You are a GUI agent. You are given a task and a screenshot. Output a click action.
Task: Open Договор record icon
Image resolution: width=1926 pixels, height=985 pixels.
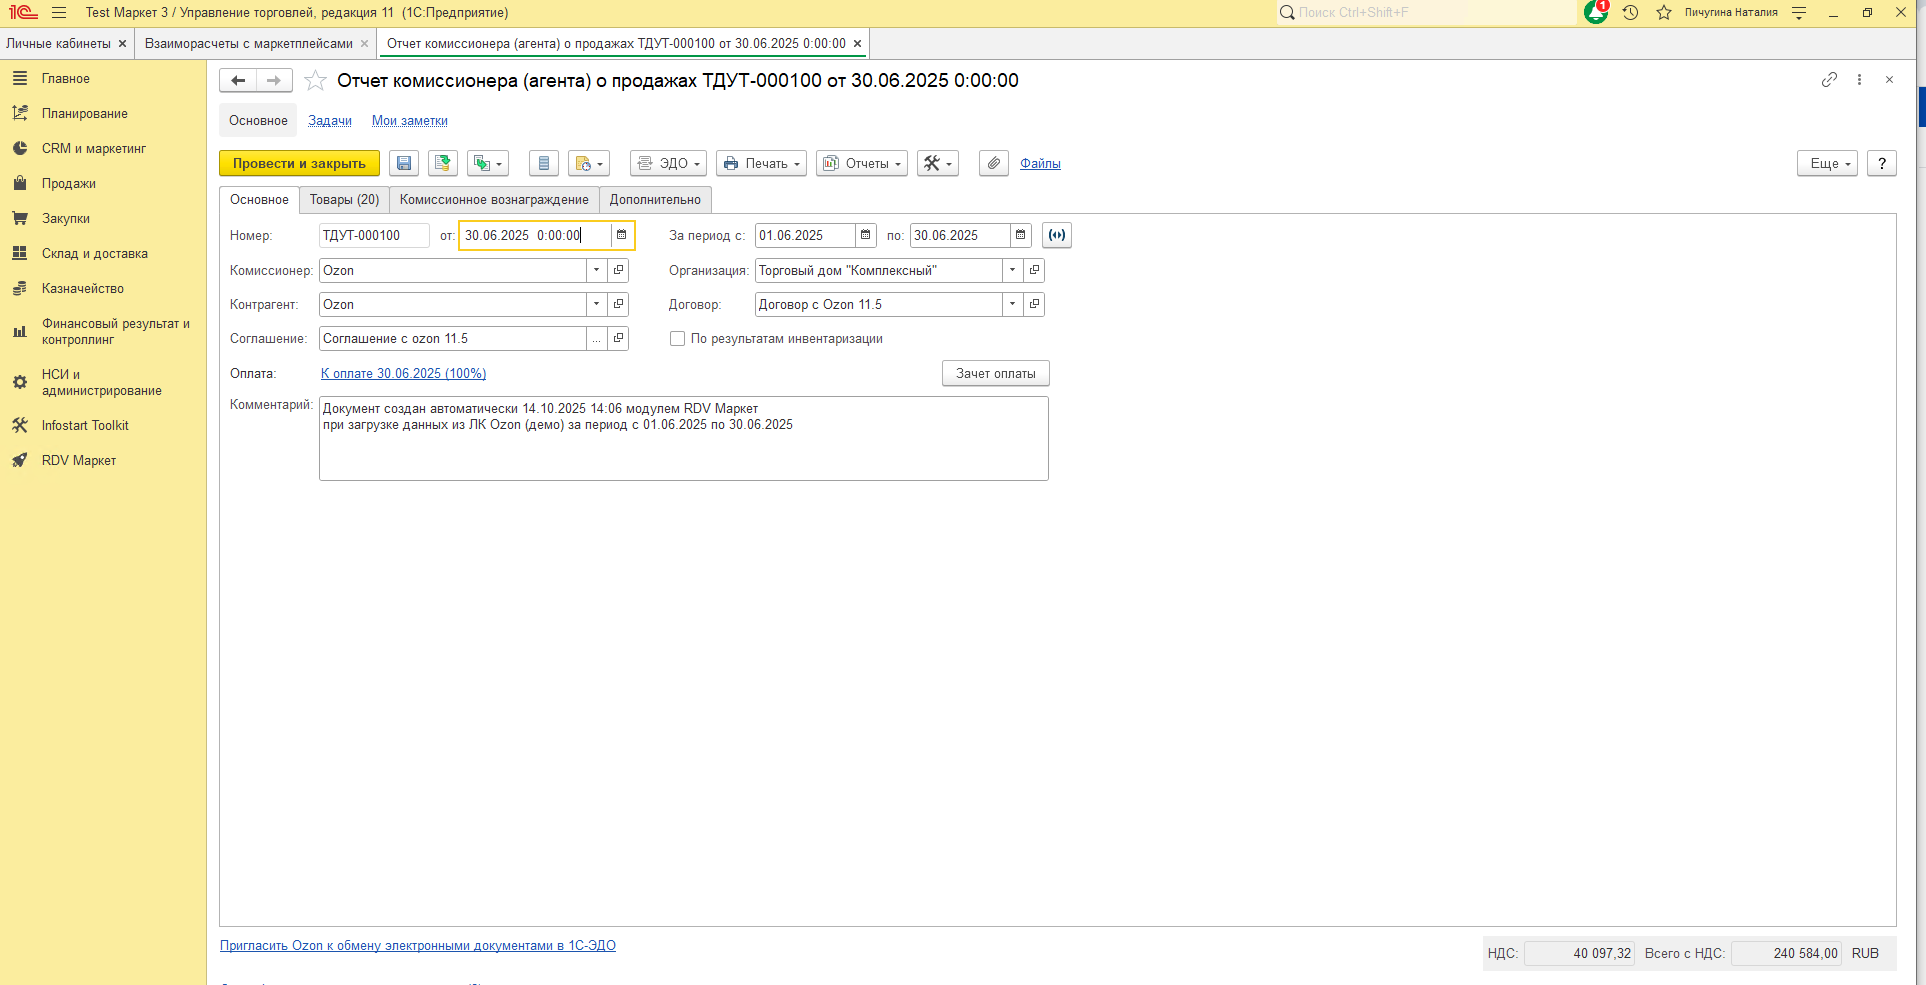1034,304
